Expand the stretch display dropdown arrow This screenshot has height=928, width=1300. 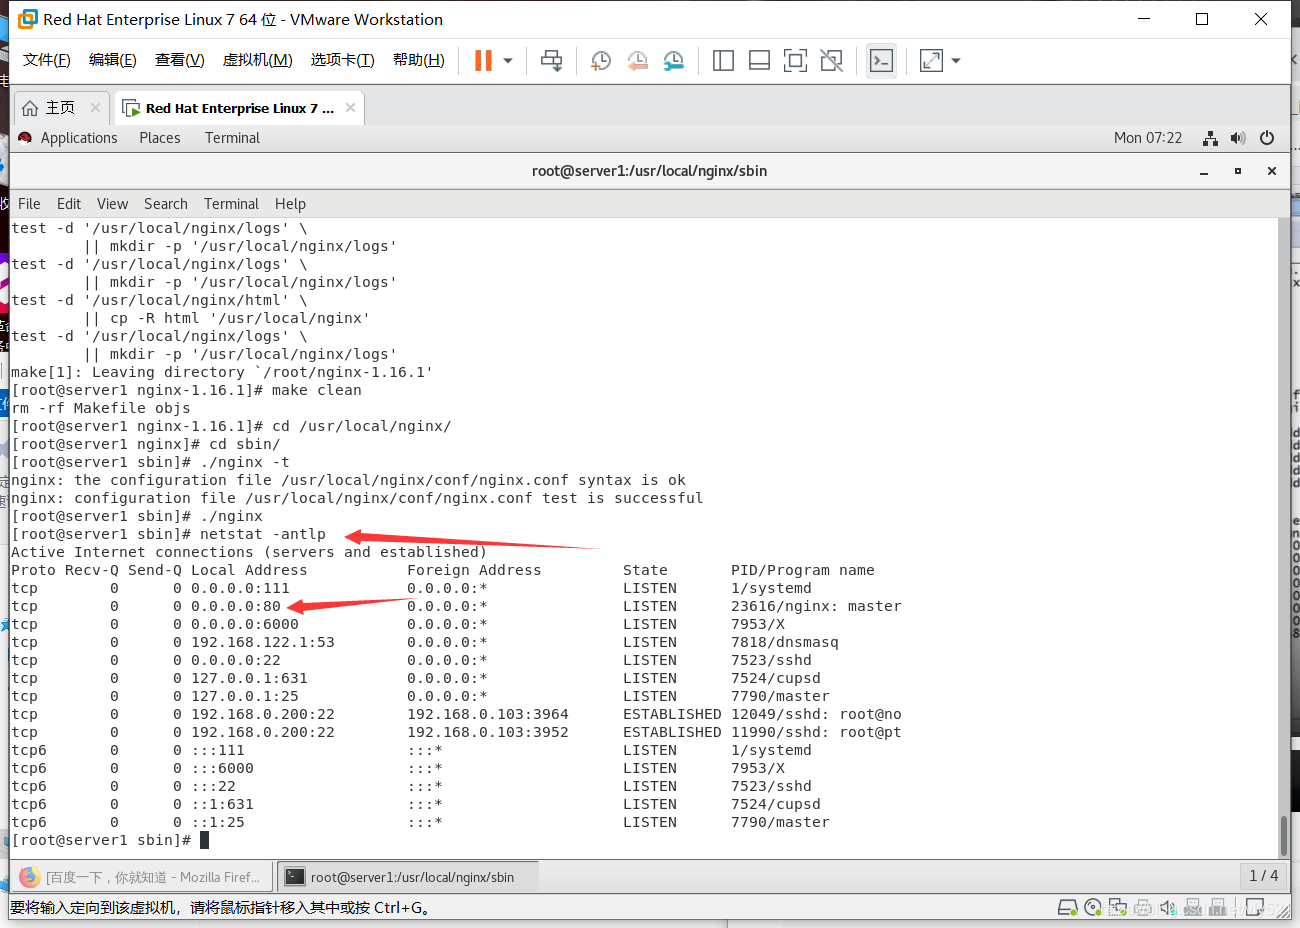click(x=956, y=61)
